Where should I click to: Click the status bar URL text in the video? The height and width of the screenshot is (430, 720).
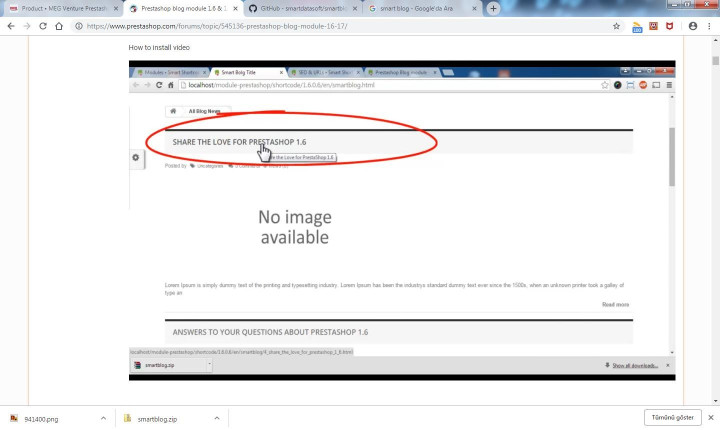241,352
